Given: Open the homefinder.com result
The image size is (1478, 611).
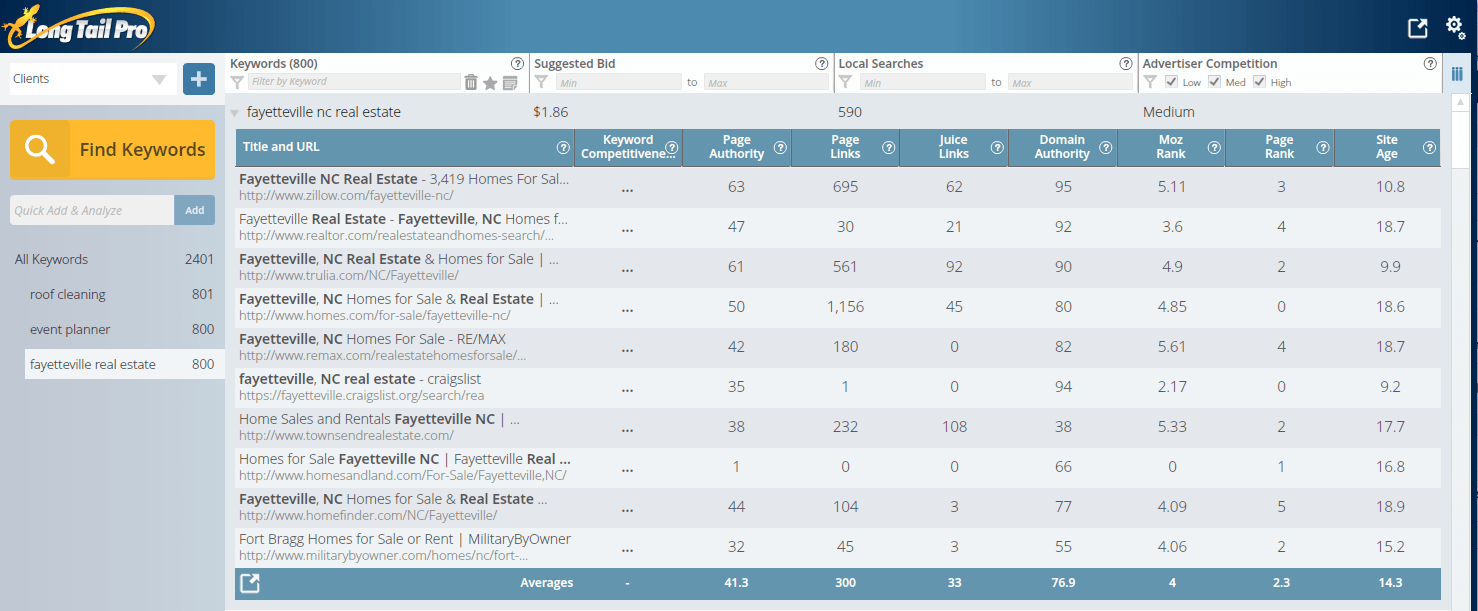Looking at the screenshot, I should 393,507.
